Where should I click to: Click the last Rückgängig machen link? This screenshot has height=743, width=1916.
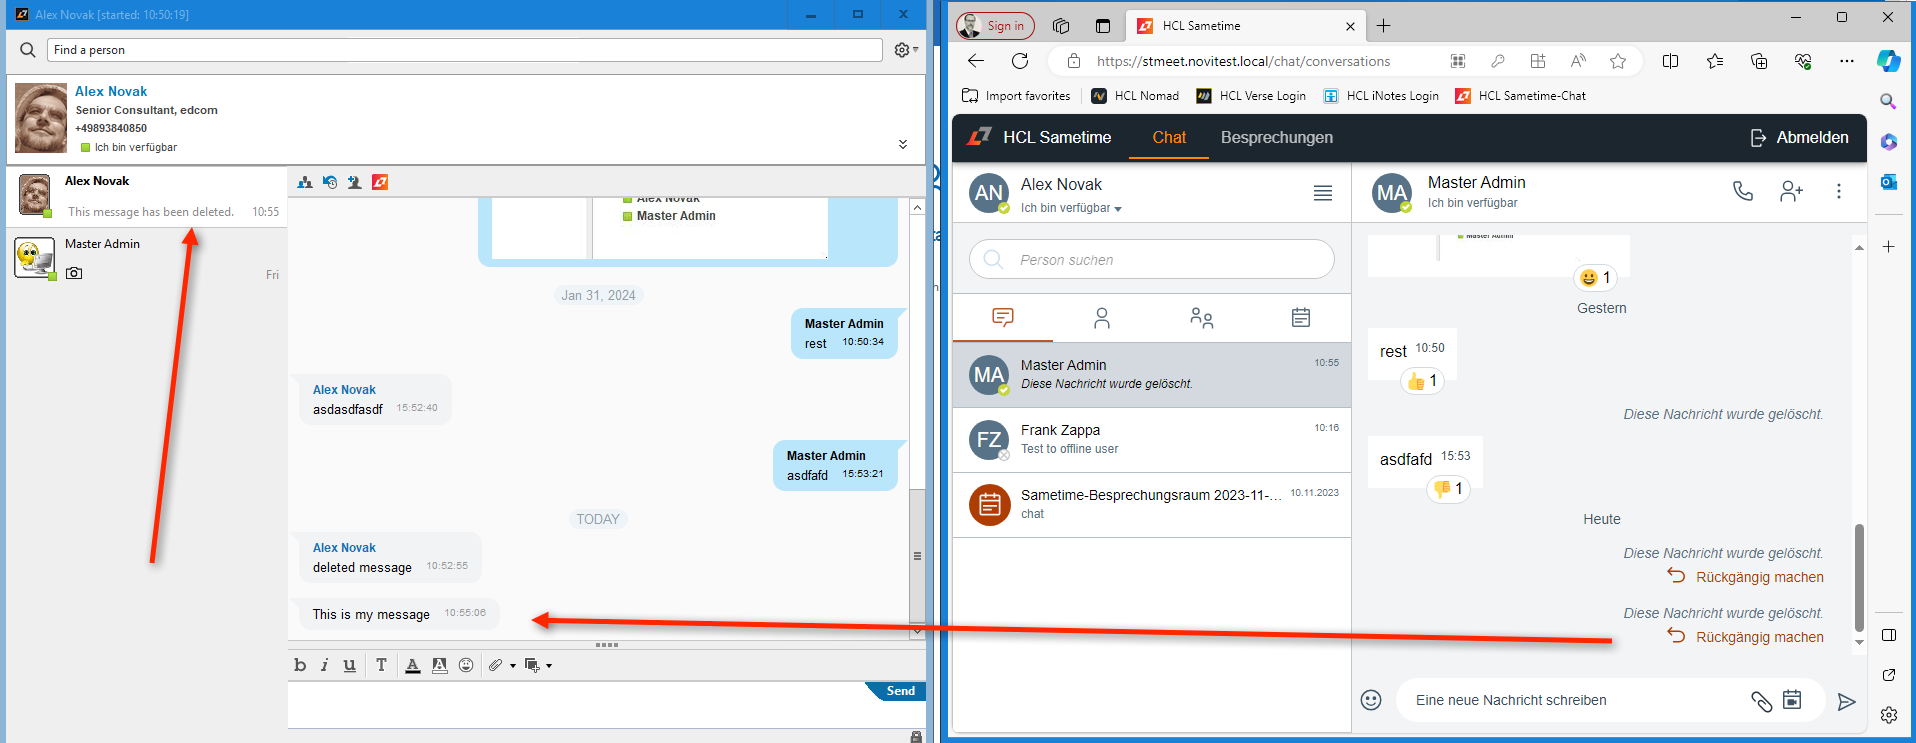click(x=1745, y=637)
